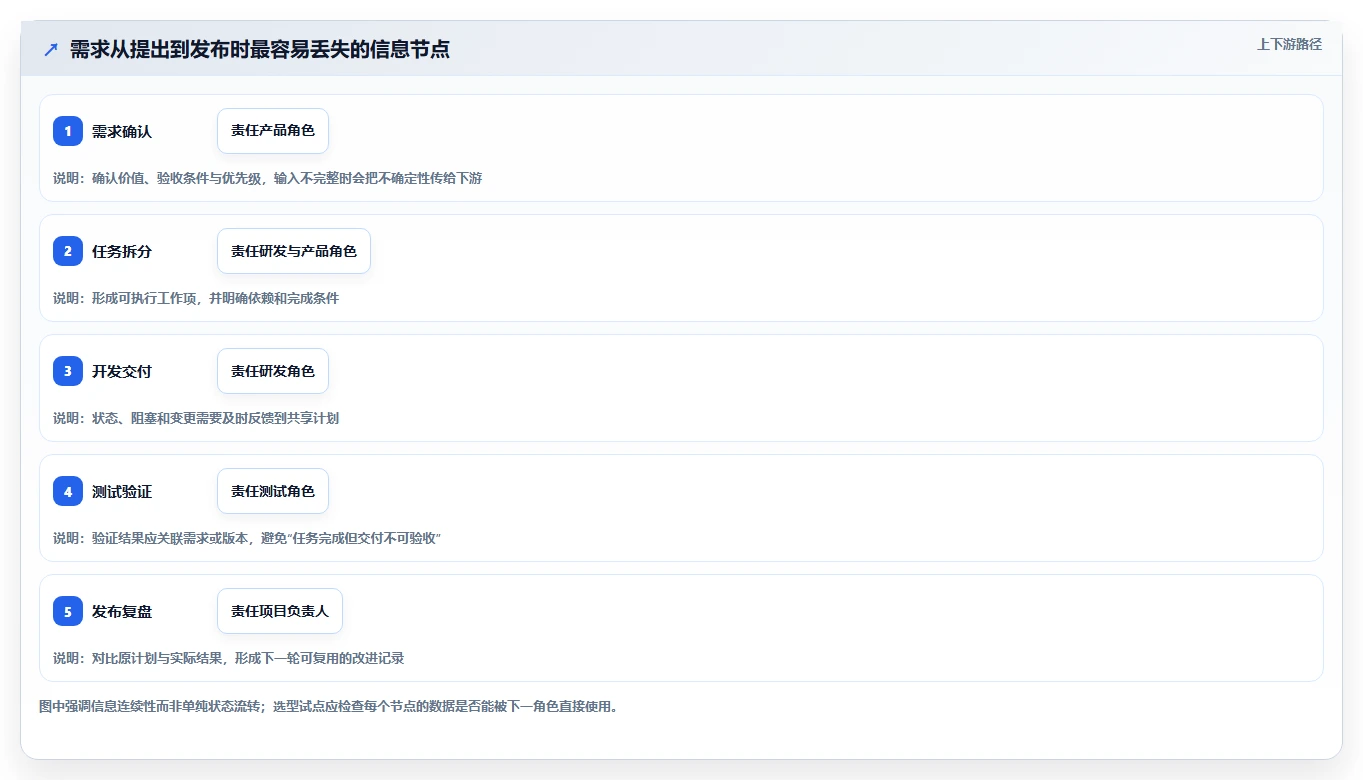
Task: Click the description starting 形成可执行工作项
Action: pyautogui.click(x=196, y=298)
